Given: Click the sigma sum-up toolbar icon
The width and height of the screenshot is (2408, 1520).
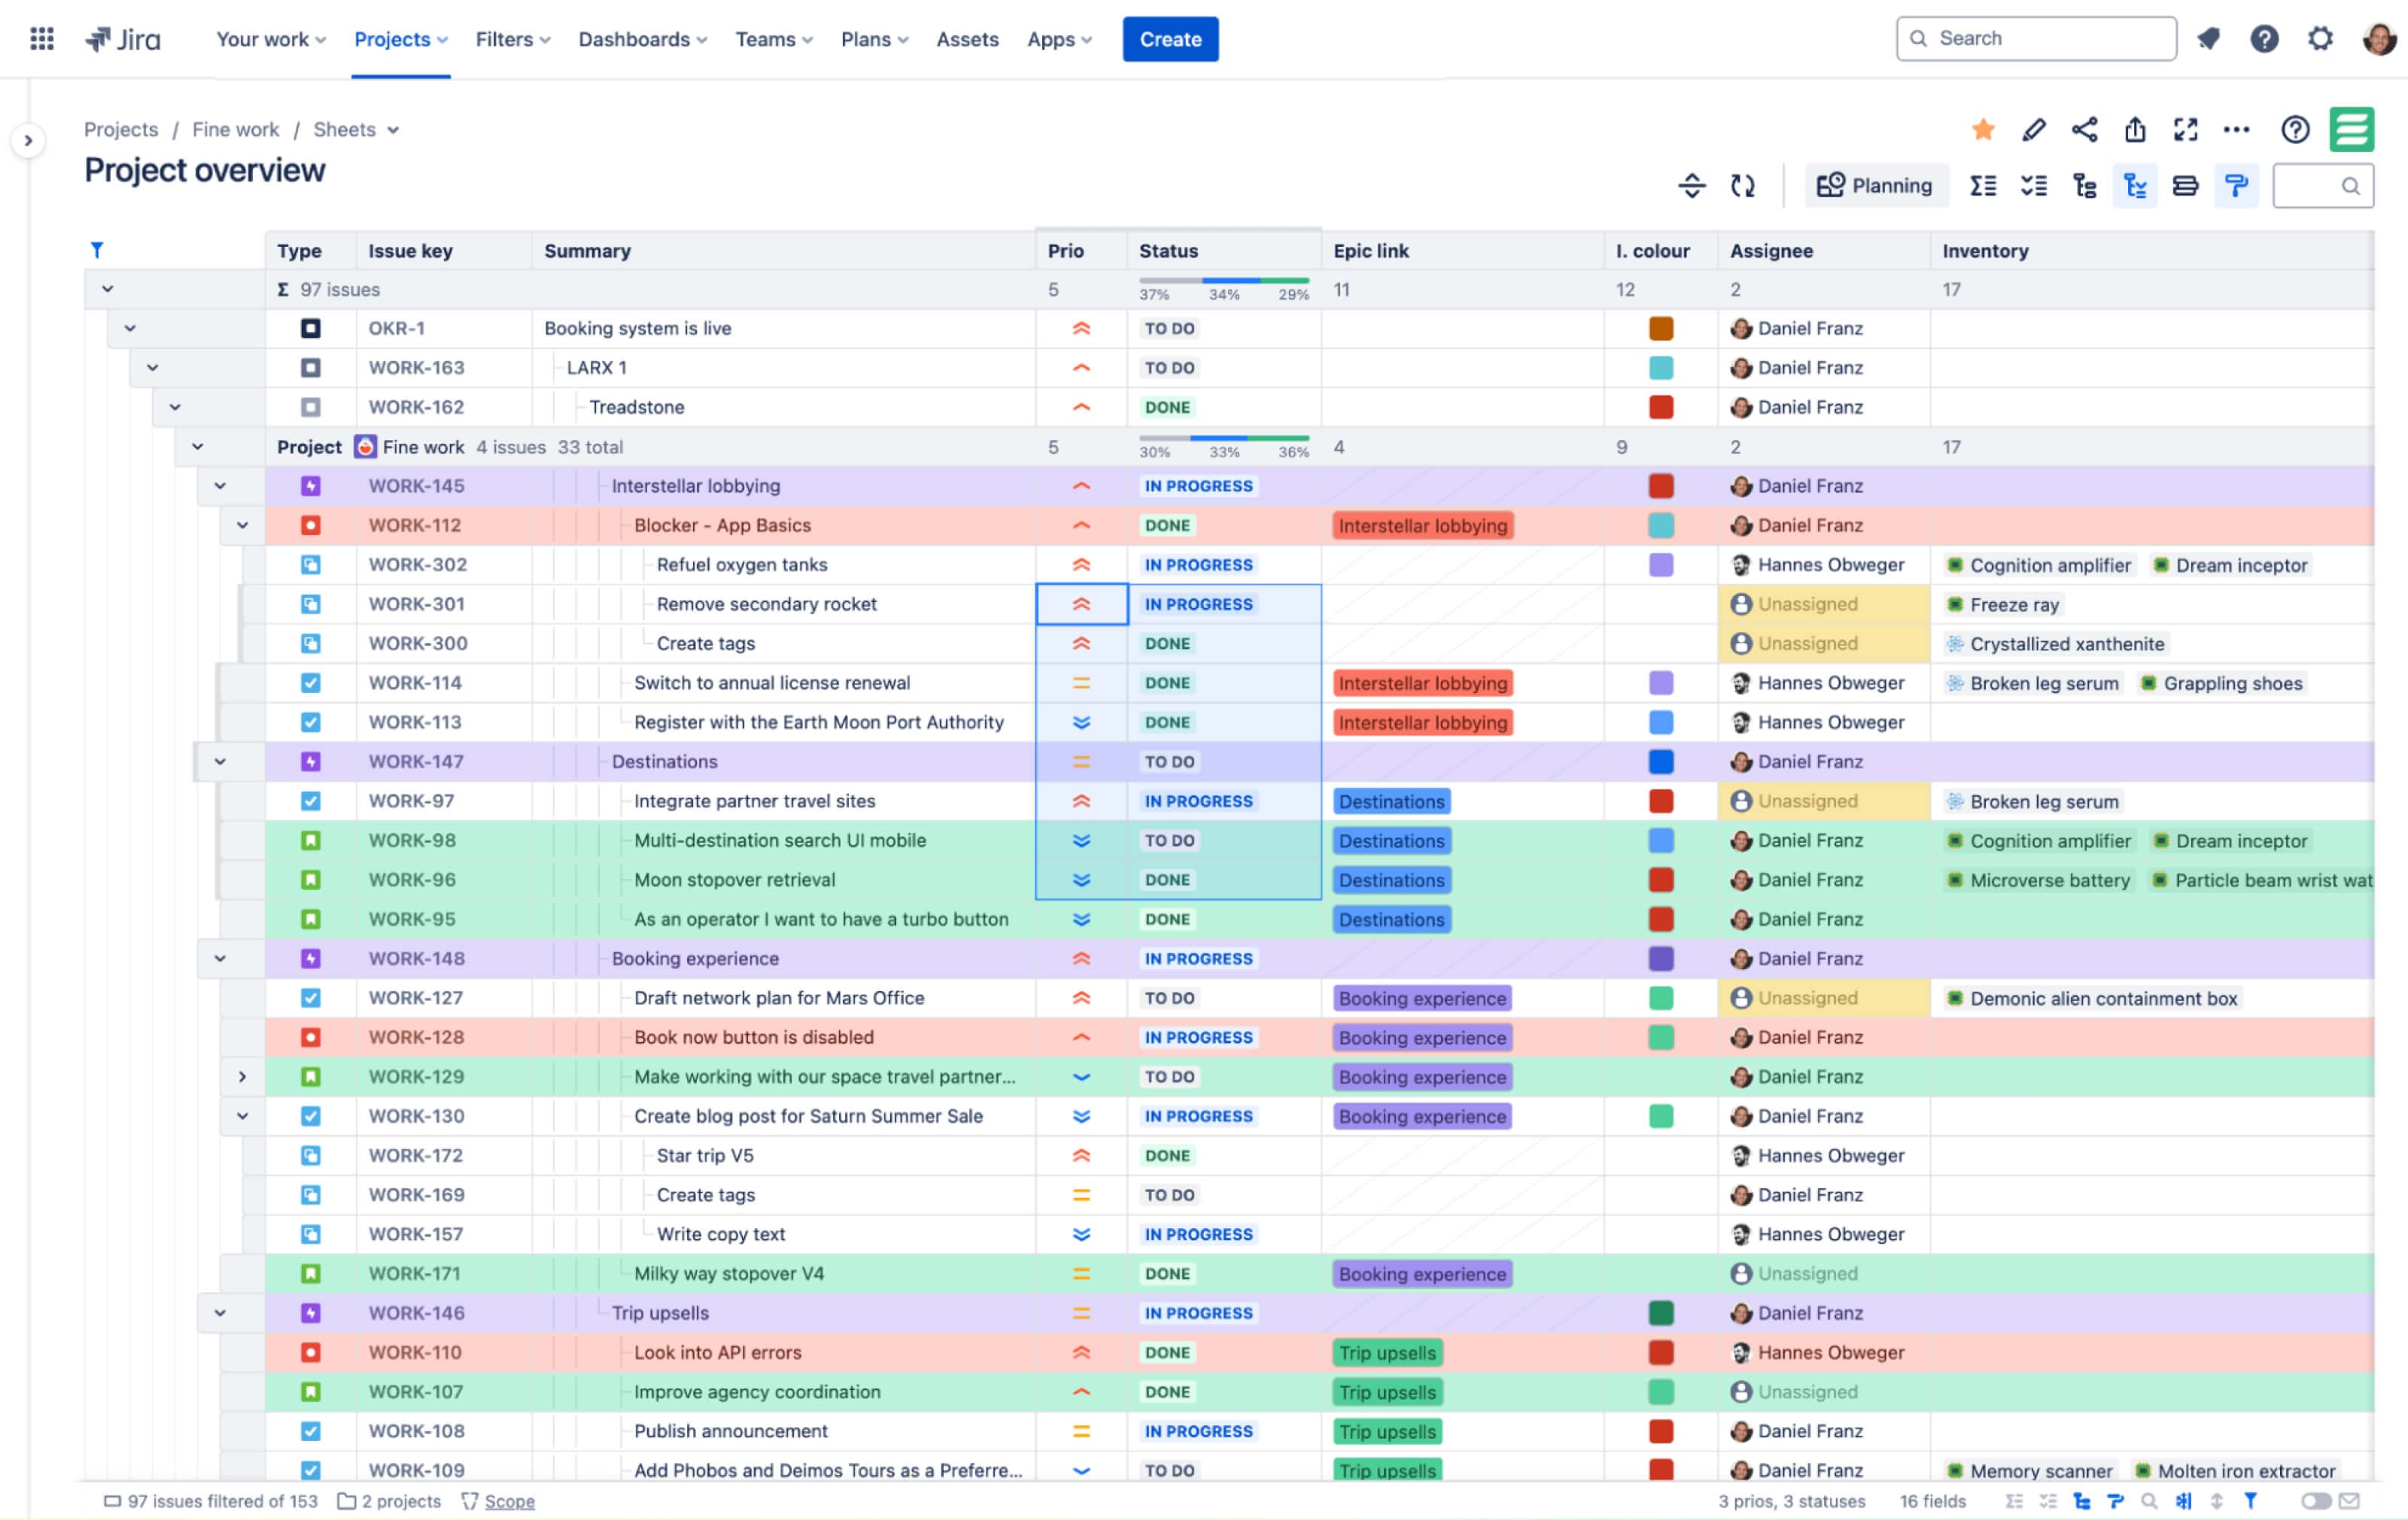Looking at the screenshot, I should 1983,186.
